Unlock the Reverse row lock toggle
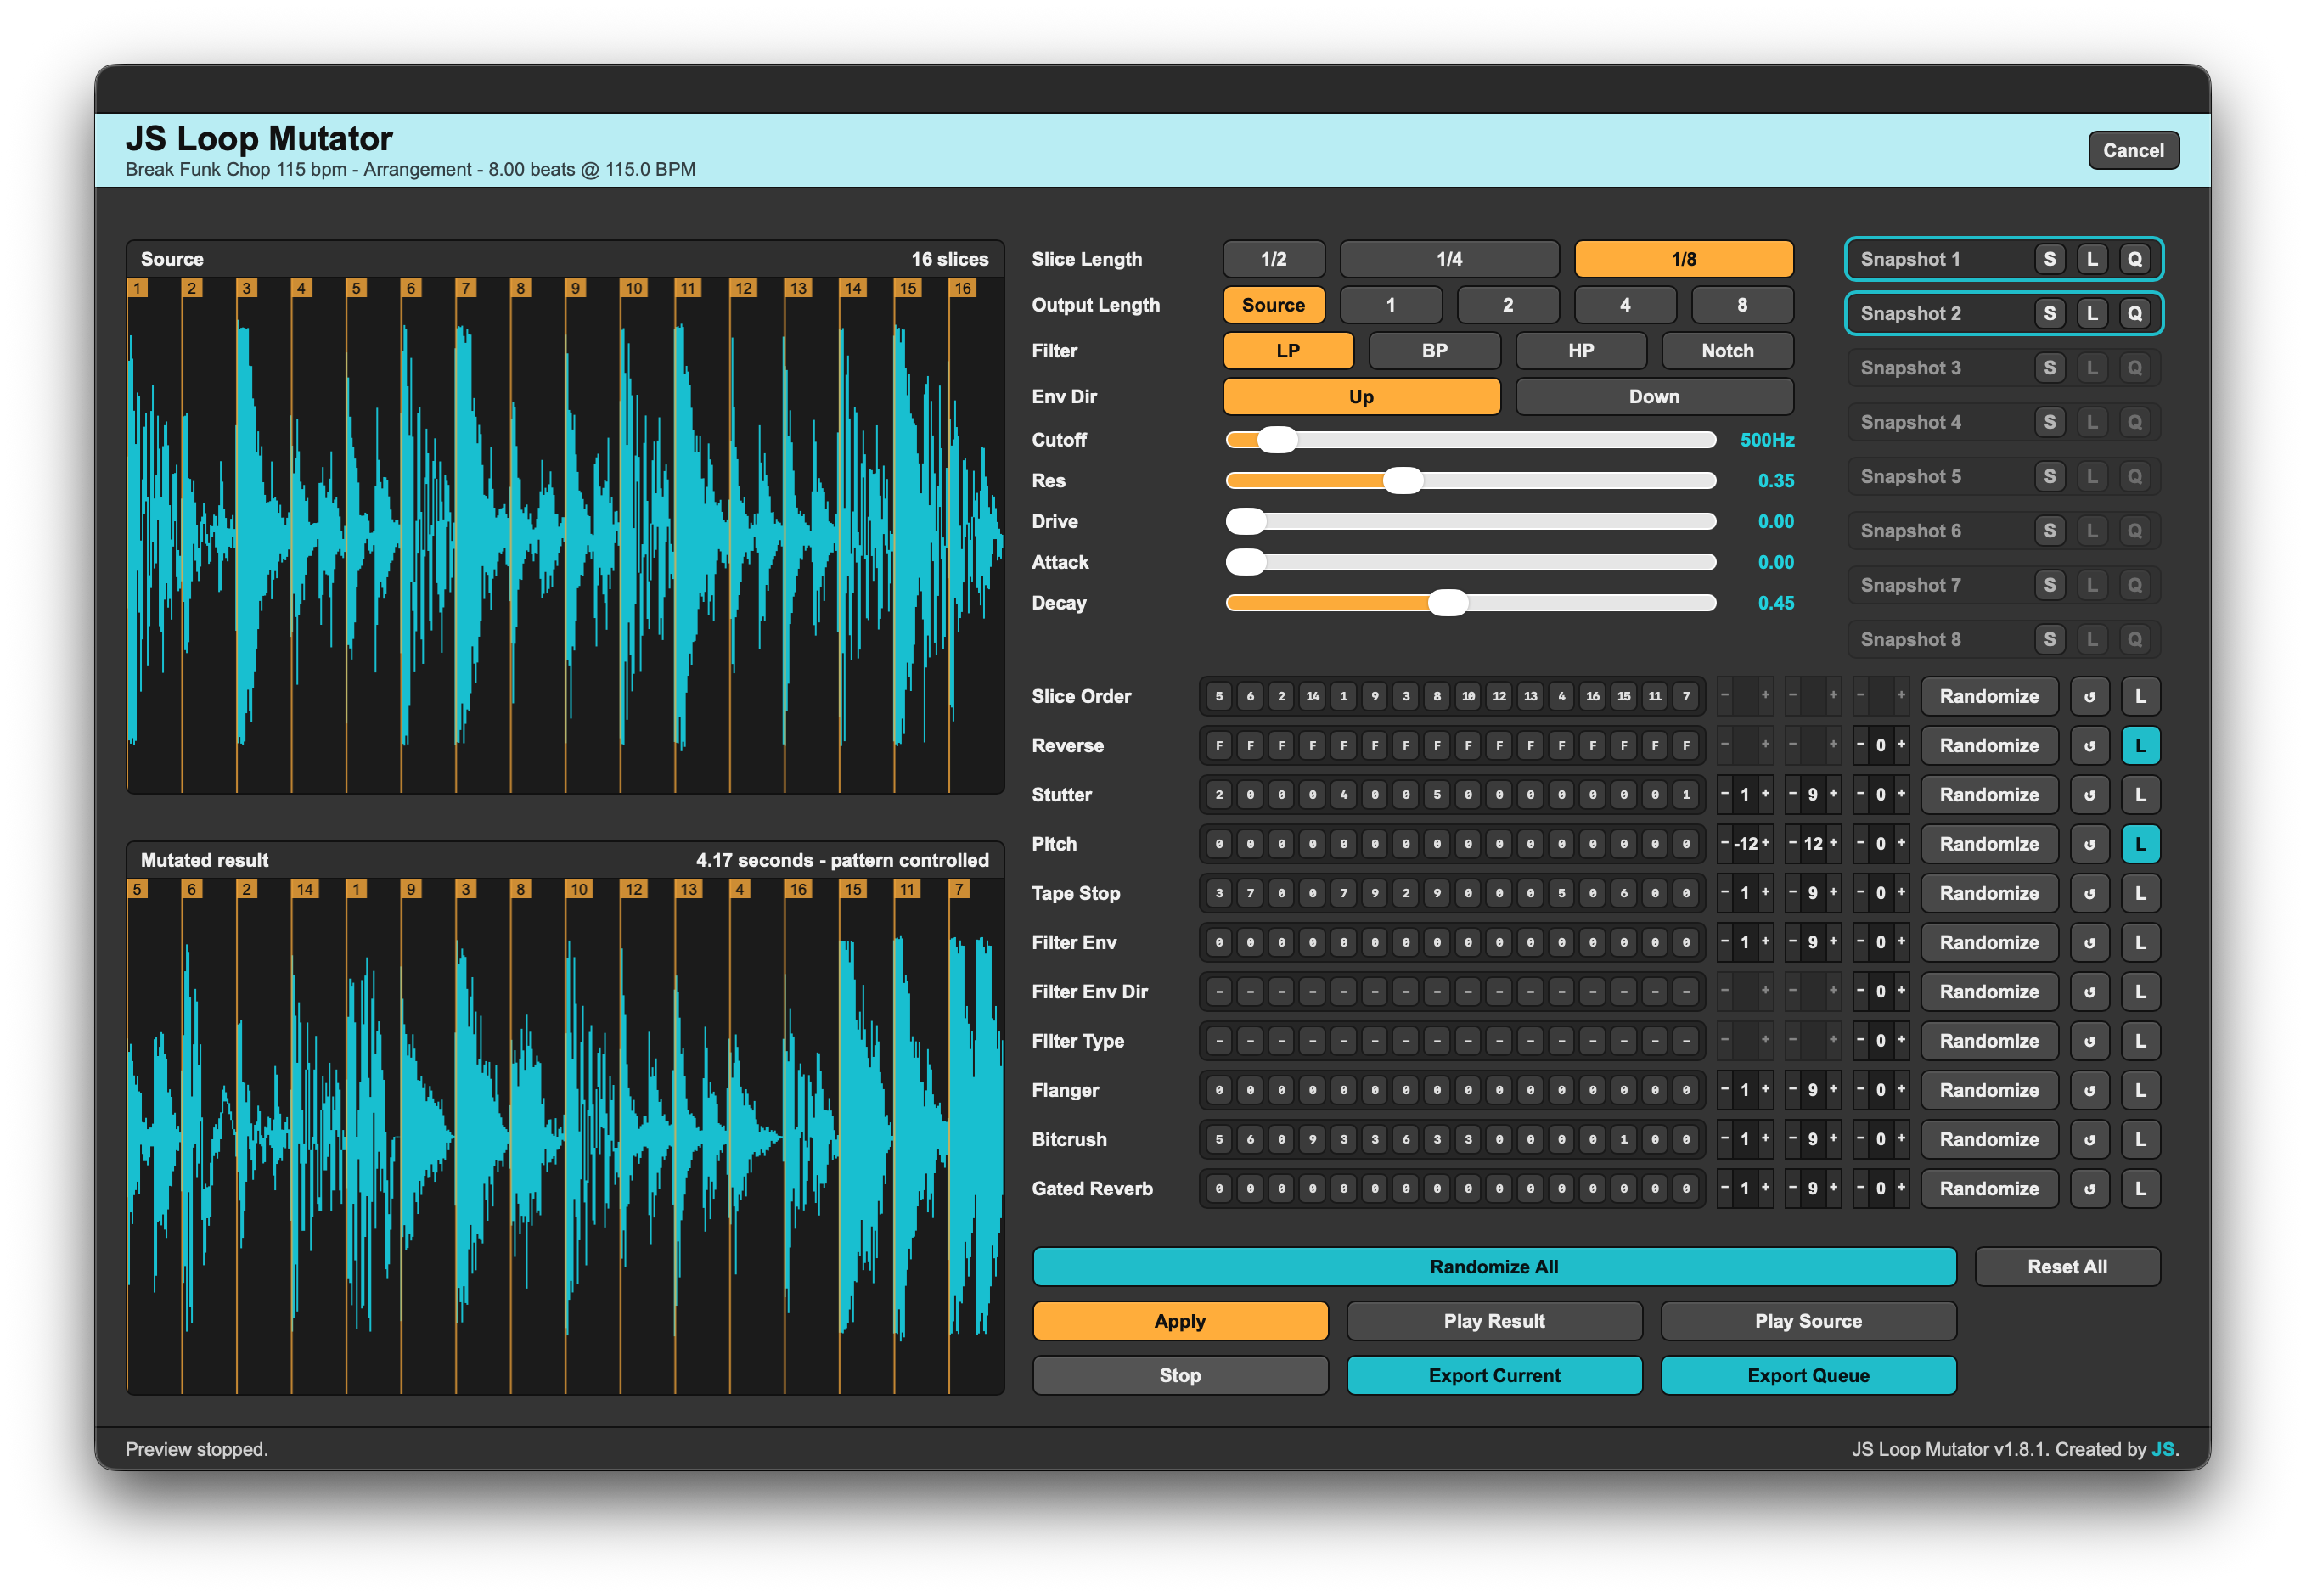The image size is (2306, 1596). click(2140, 746)
